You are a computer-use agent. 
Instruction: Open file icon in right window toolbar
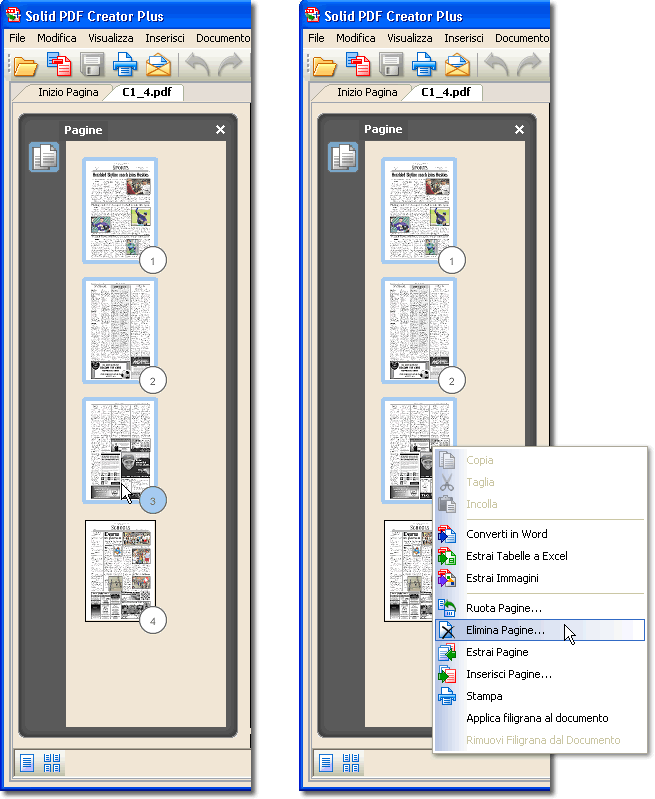point(325,66)
